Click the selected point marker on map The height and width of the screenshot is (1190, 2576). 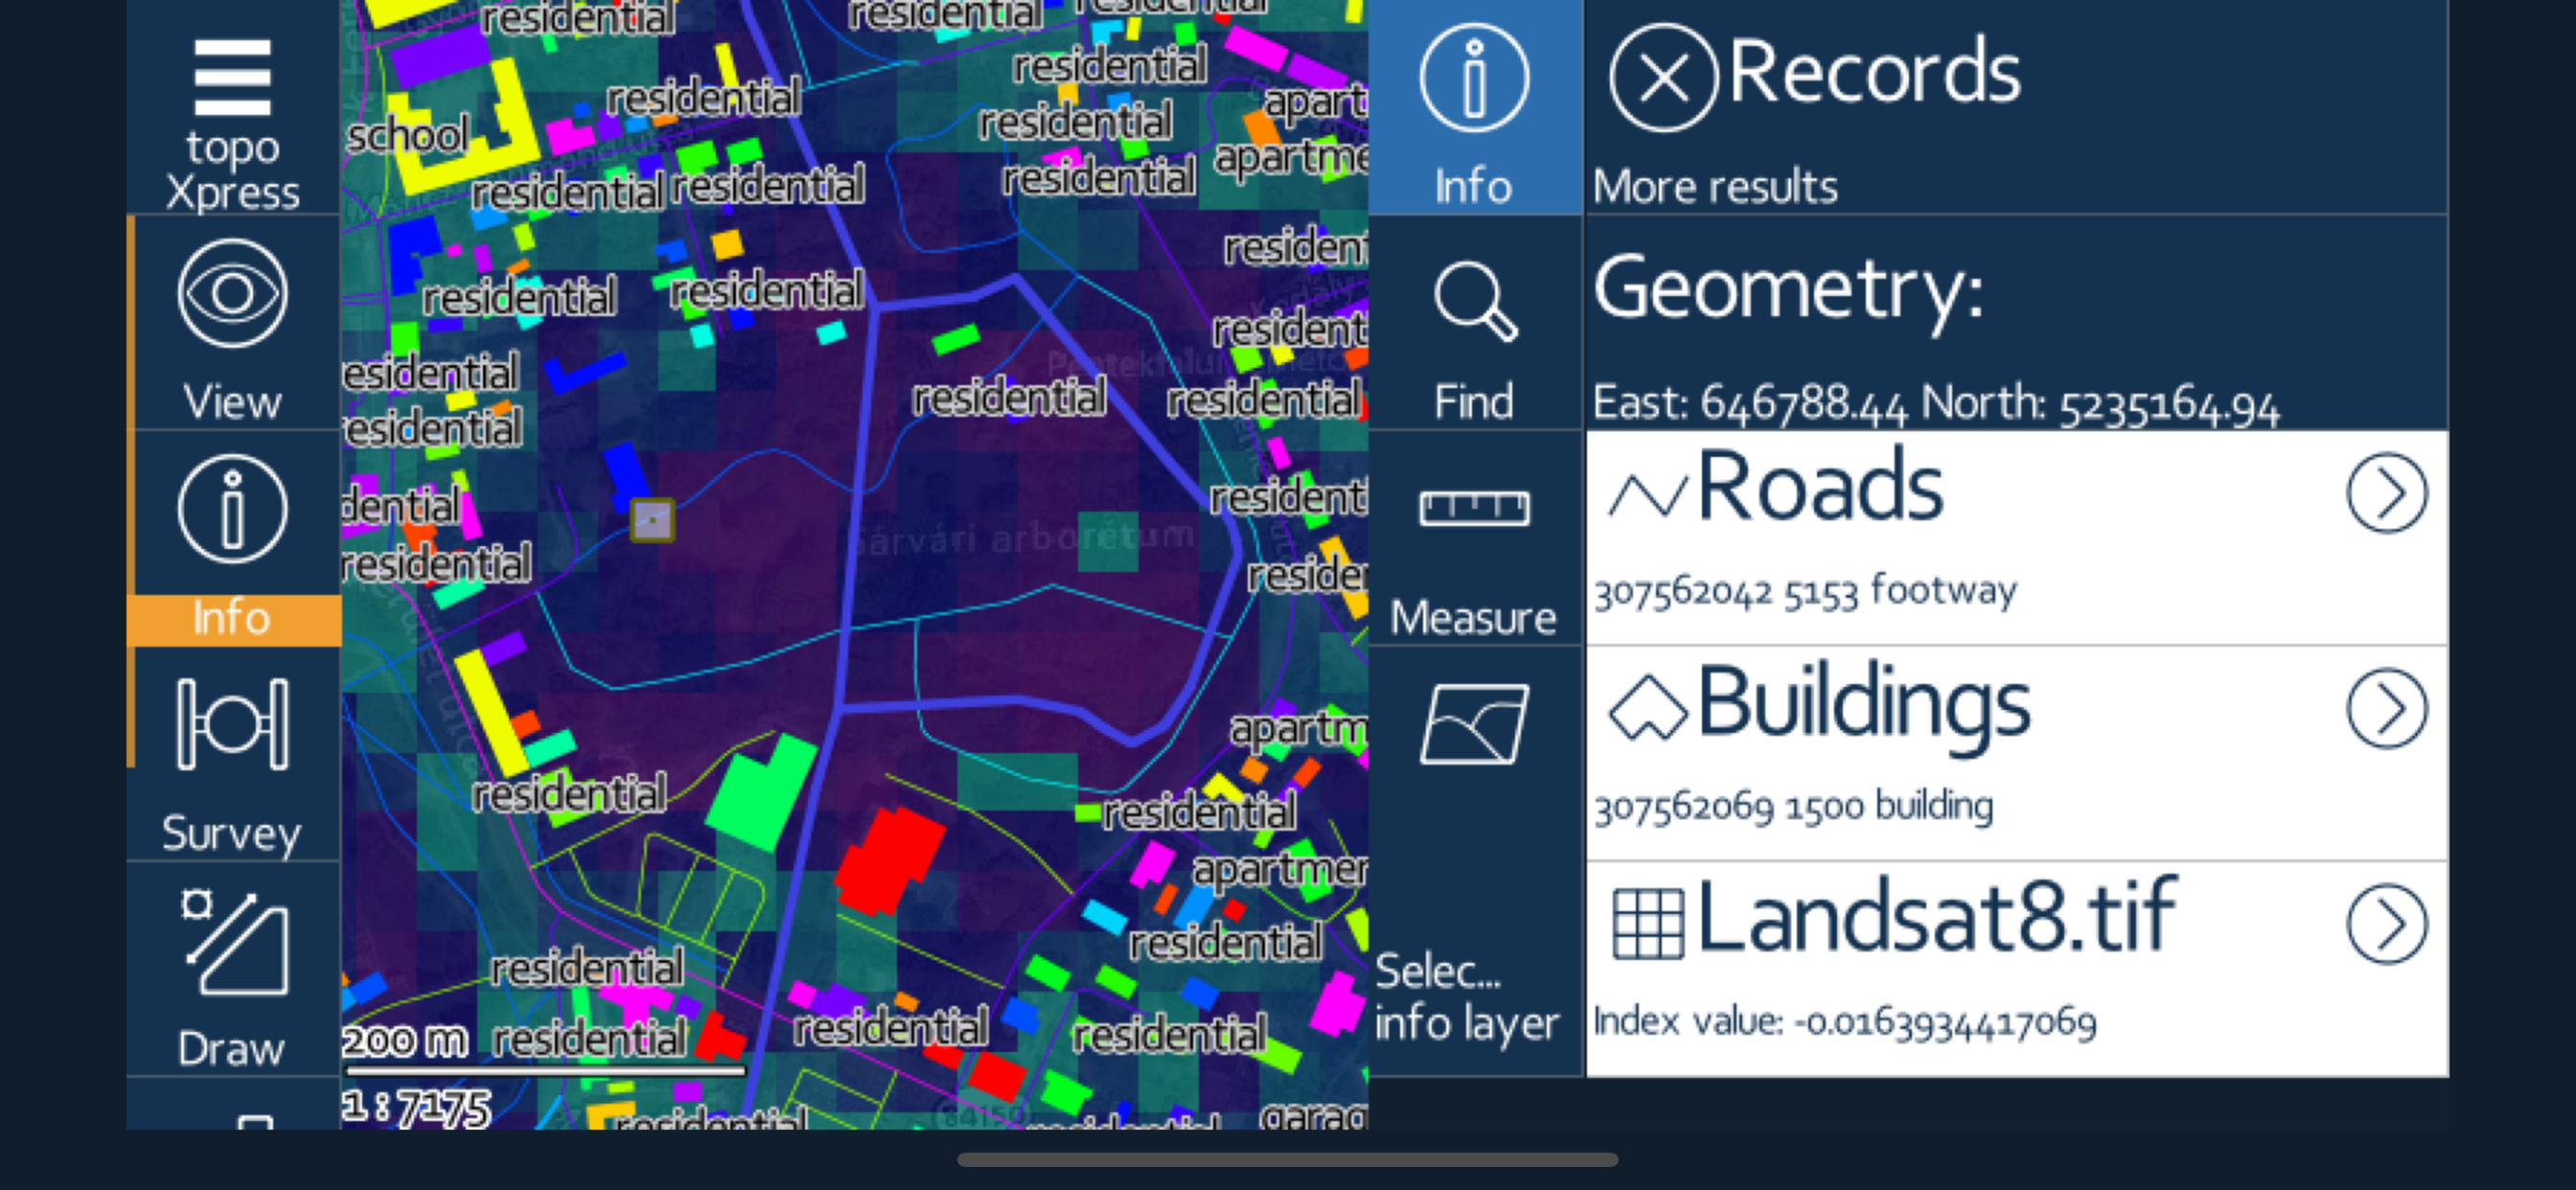click(x=652, y=521)
